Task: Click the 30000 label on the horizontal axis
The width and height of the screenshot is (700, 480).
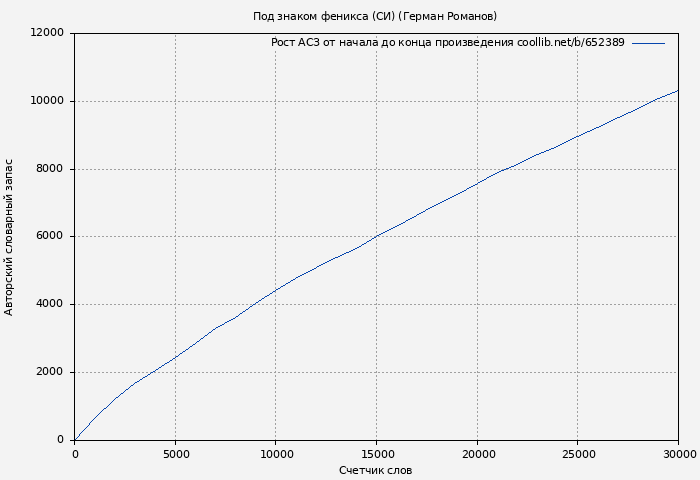Action: click(x=678, y=454)
